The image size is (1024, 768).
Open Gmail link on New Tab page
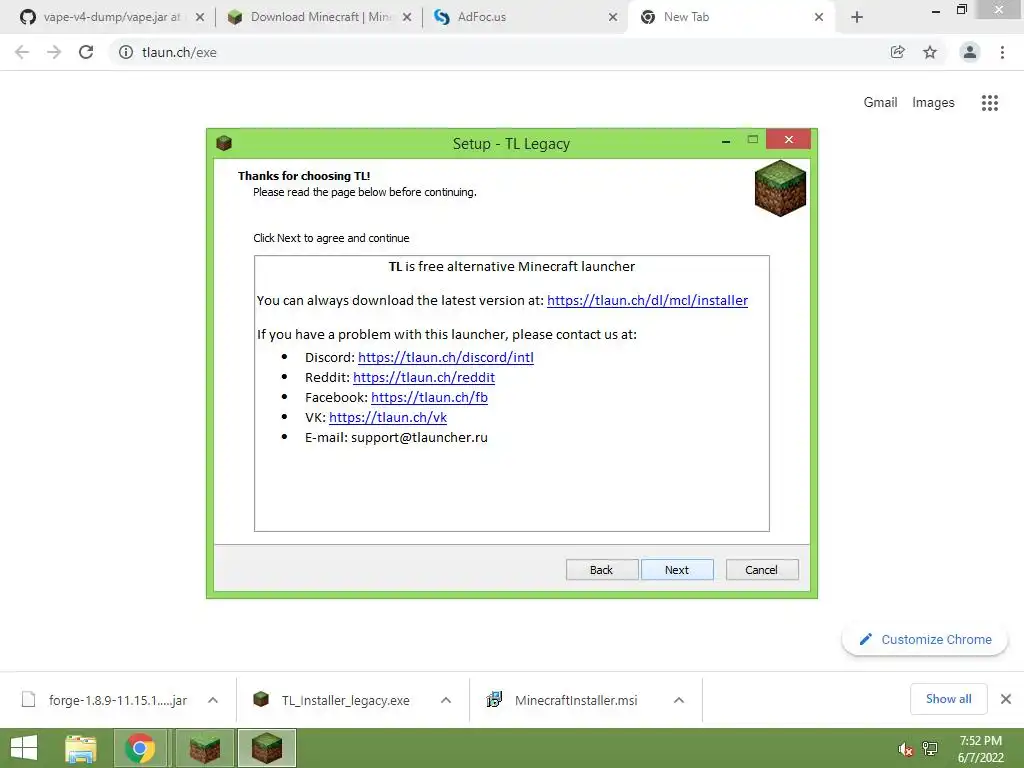click(880, 103)
